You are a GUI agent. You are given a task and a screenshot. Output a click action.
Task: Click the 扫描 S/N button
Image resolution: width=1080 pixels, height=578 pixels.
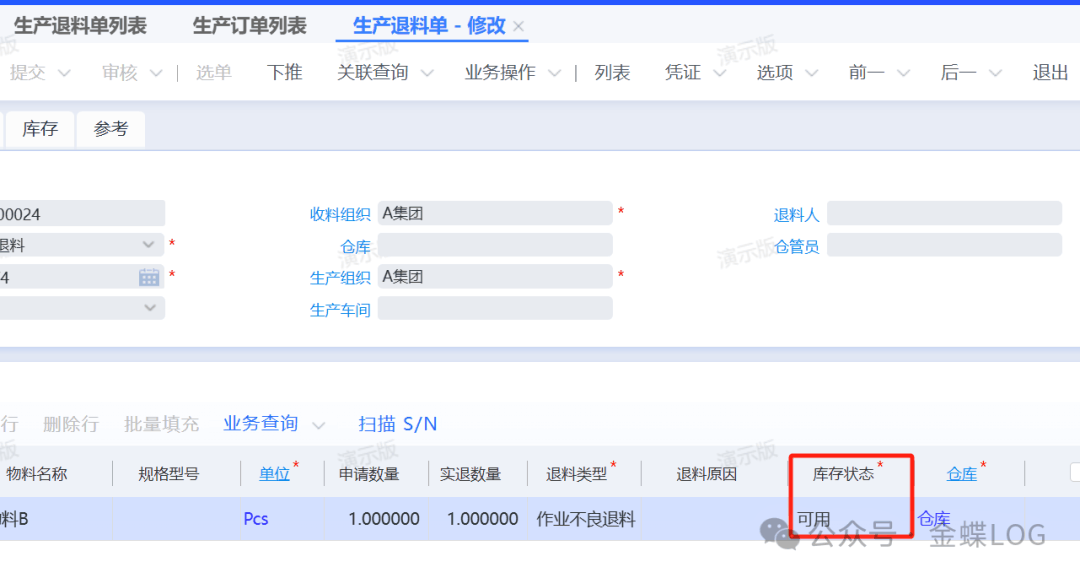(398, 424)
